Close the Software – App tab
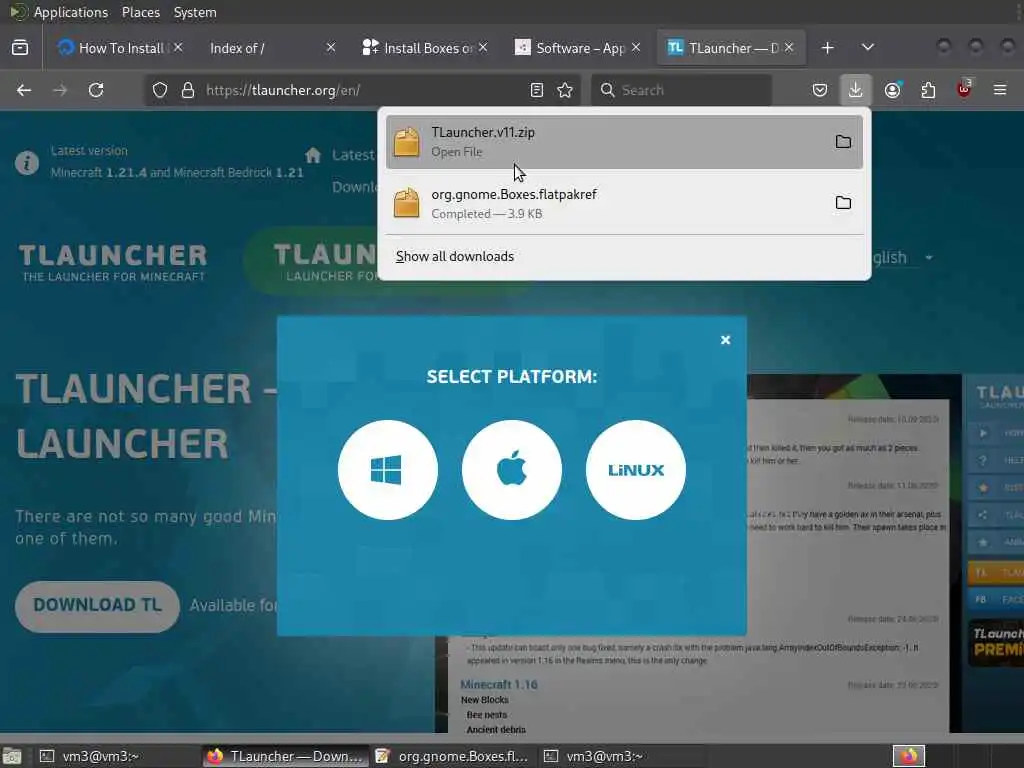Image resolution: width=1024 pixels, height=768 pixels. tap(636, 47)
